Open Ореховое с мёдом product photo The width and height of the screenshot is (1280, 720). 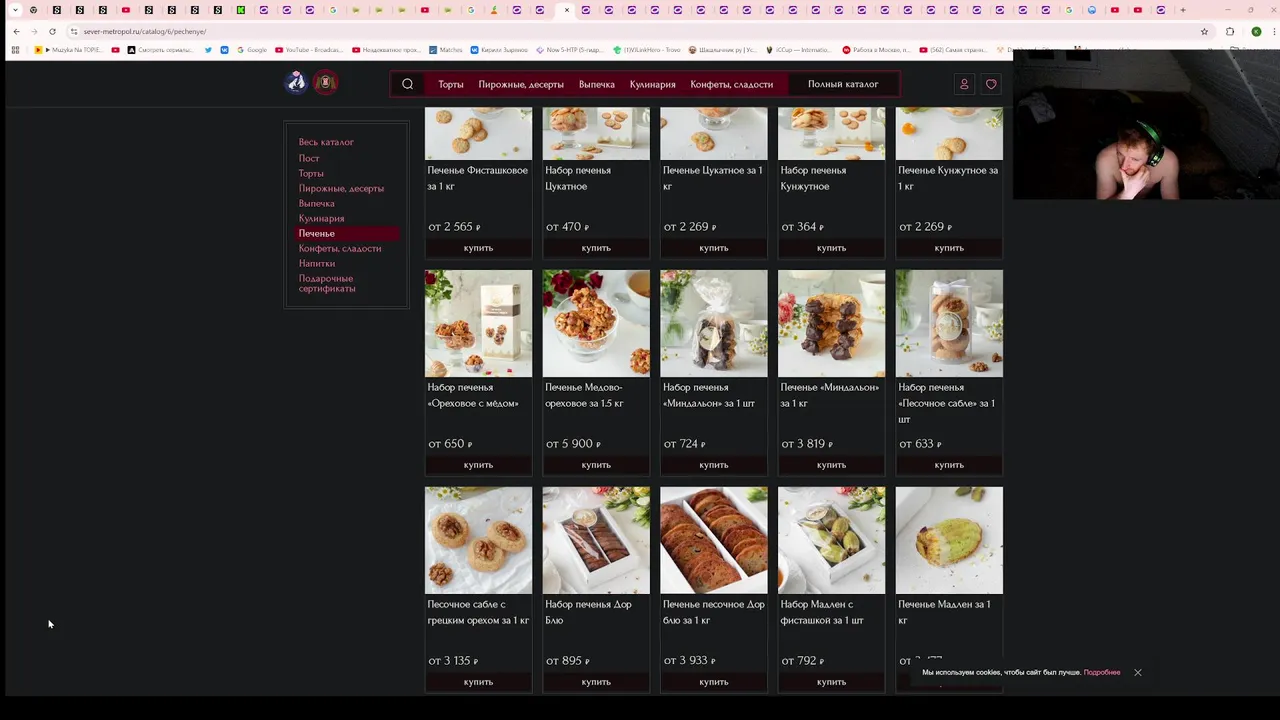[x=478, y=323]
